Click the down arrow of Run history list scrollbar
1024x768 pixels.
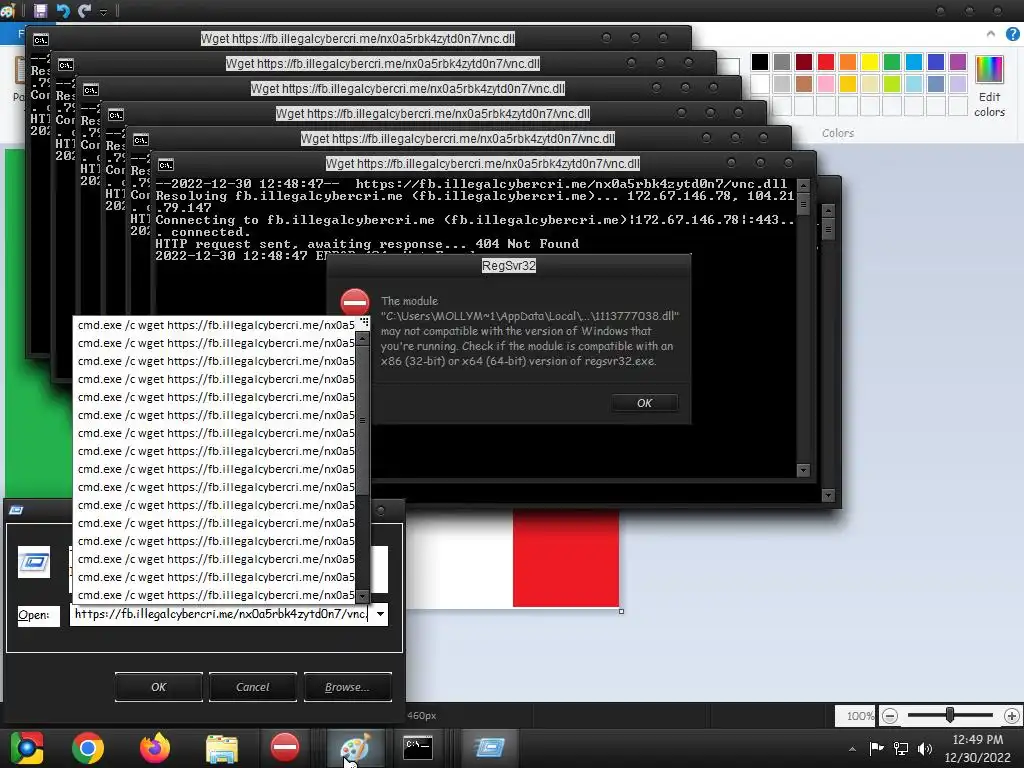[362, 596]
